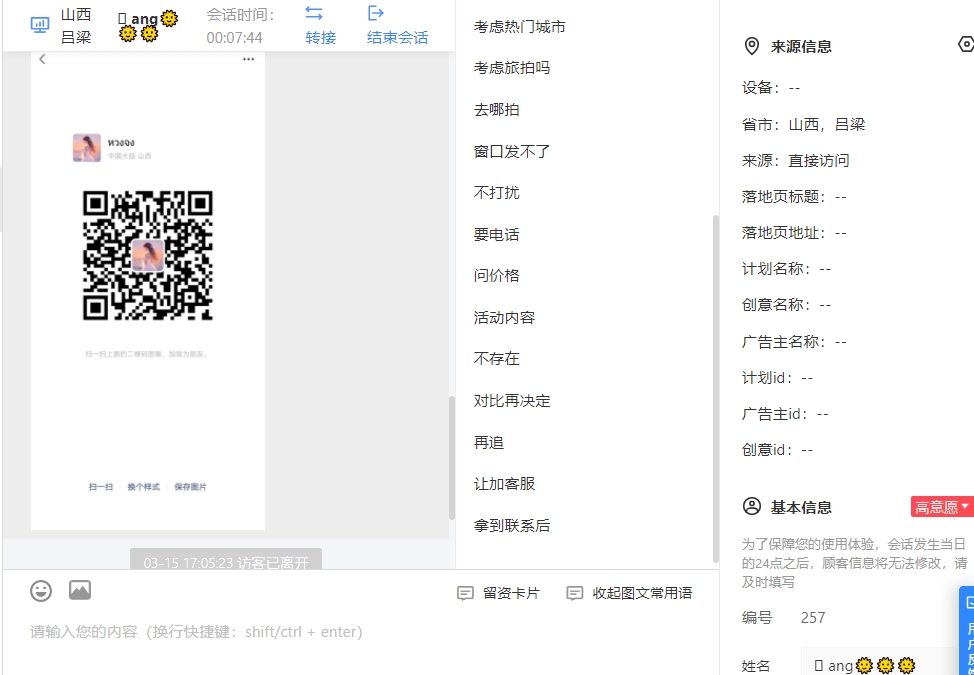Select quick phrase 让加客服
974x675 pixels.
(504, 483)
